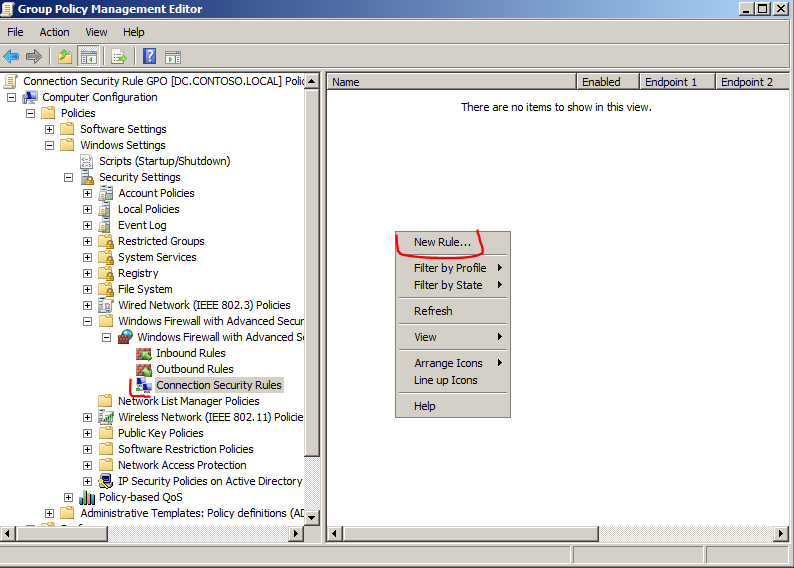
Task: Expand the Account Policies node
Action: [x=88, y=193]
